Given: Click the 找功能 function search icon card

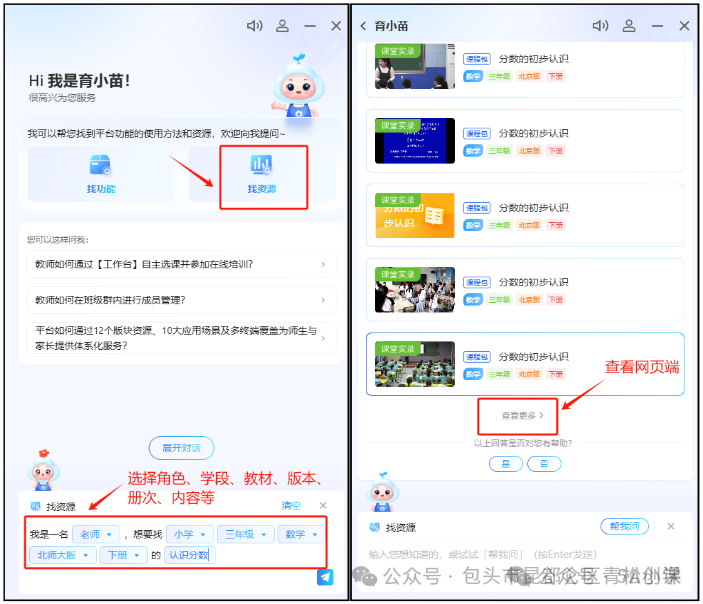Looking at the screenshot, I should (101, 174).
